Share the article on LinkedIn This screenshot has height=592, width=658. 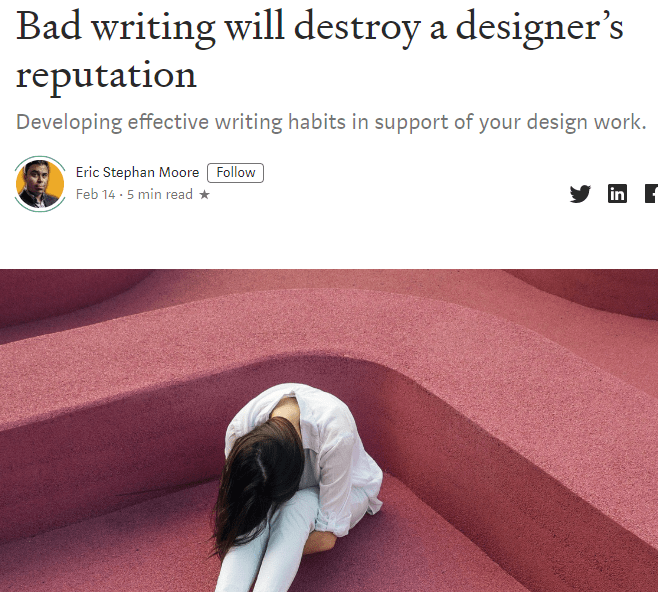click(617, 194)
